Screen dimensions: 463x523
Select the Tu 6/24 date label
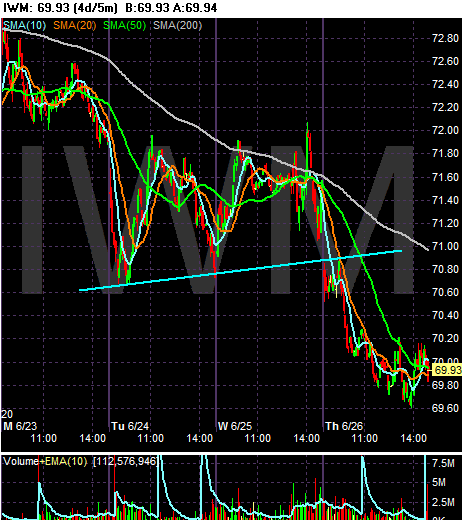[130, 426]
